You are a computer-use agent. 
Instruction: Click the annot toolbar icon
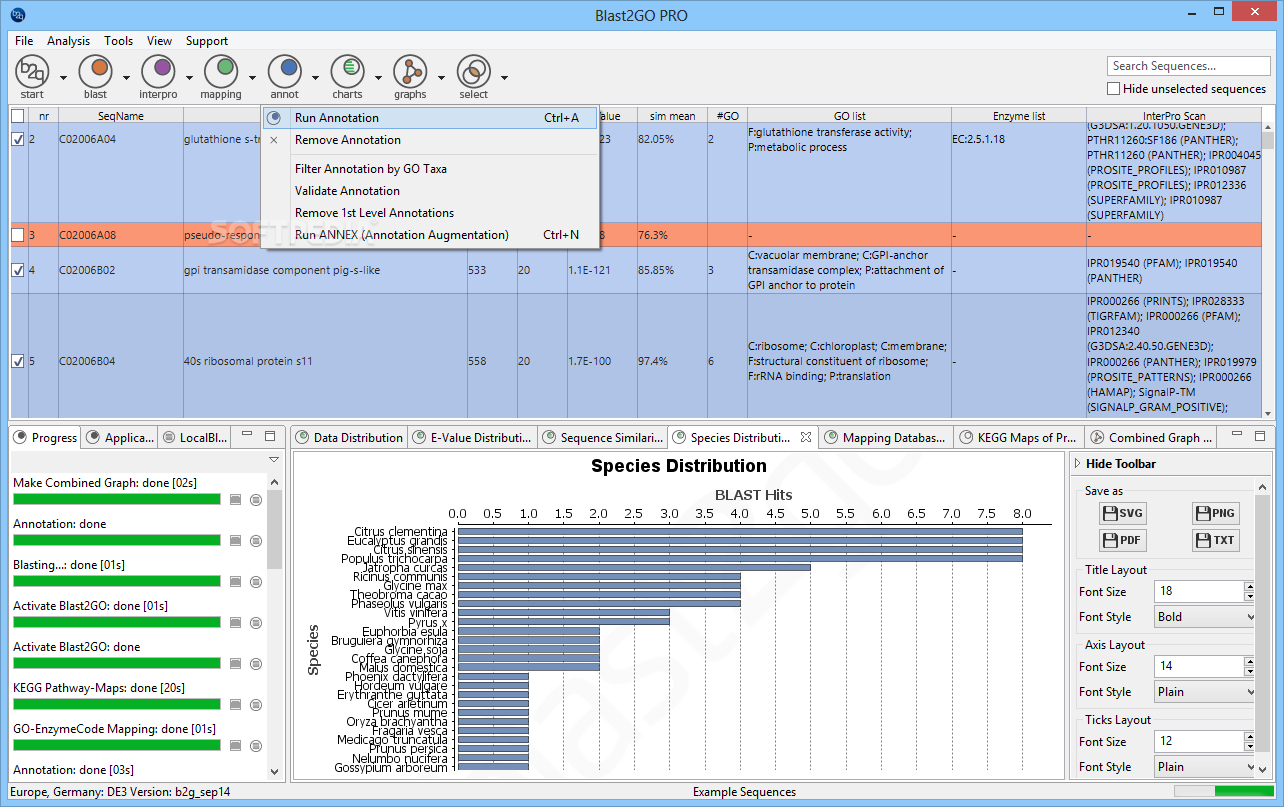click(285, 71)
